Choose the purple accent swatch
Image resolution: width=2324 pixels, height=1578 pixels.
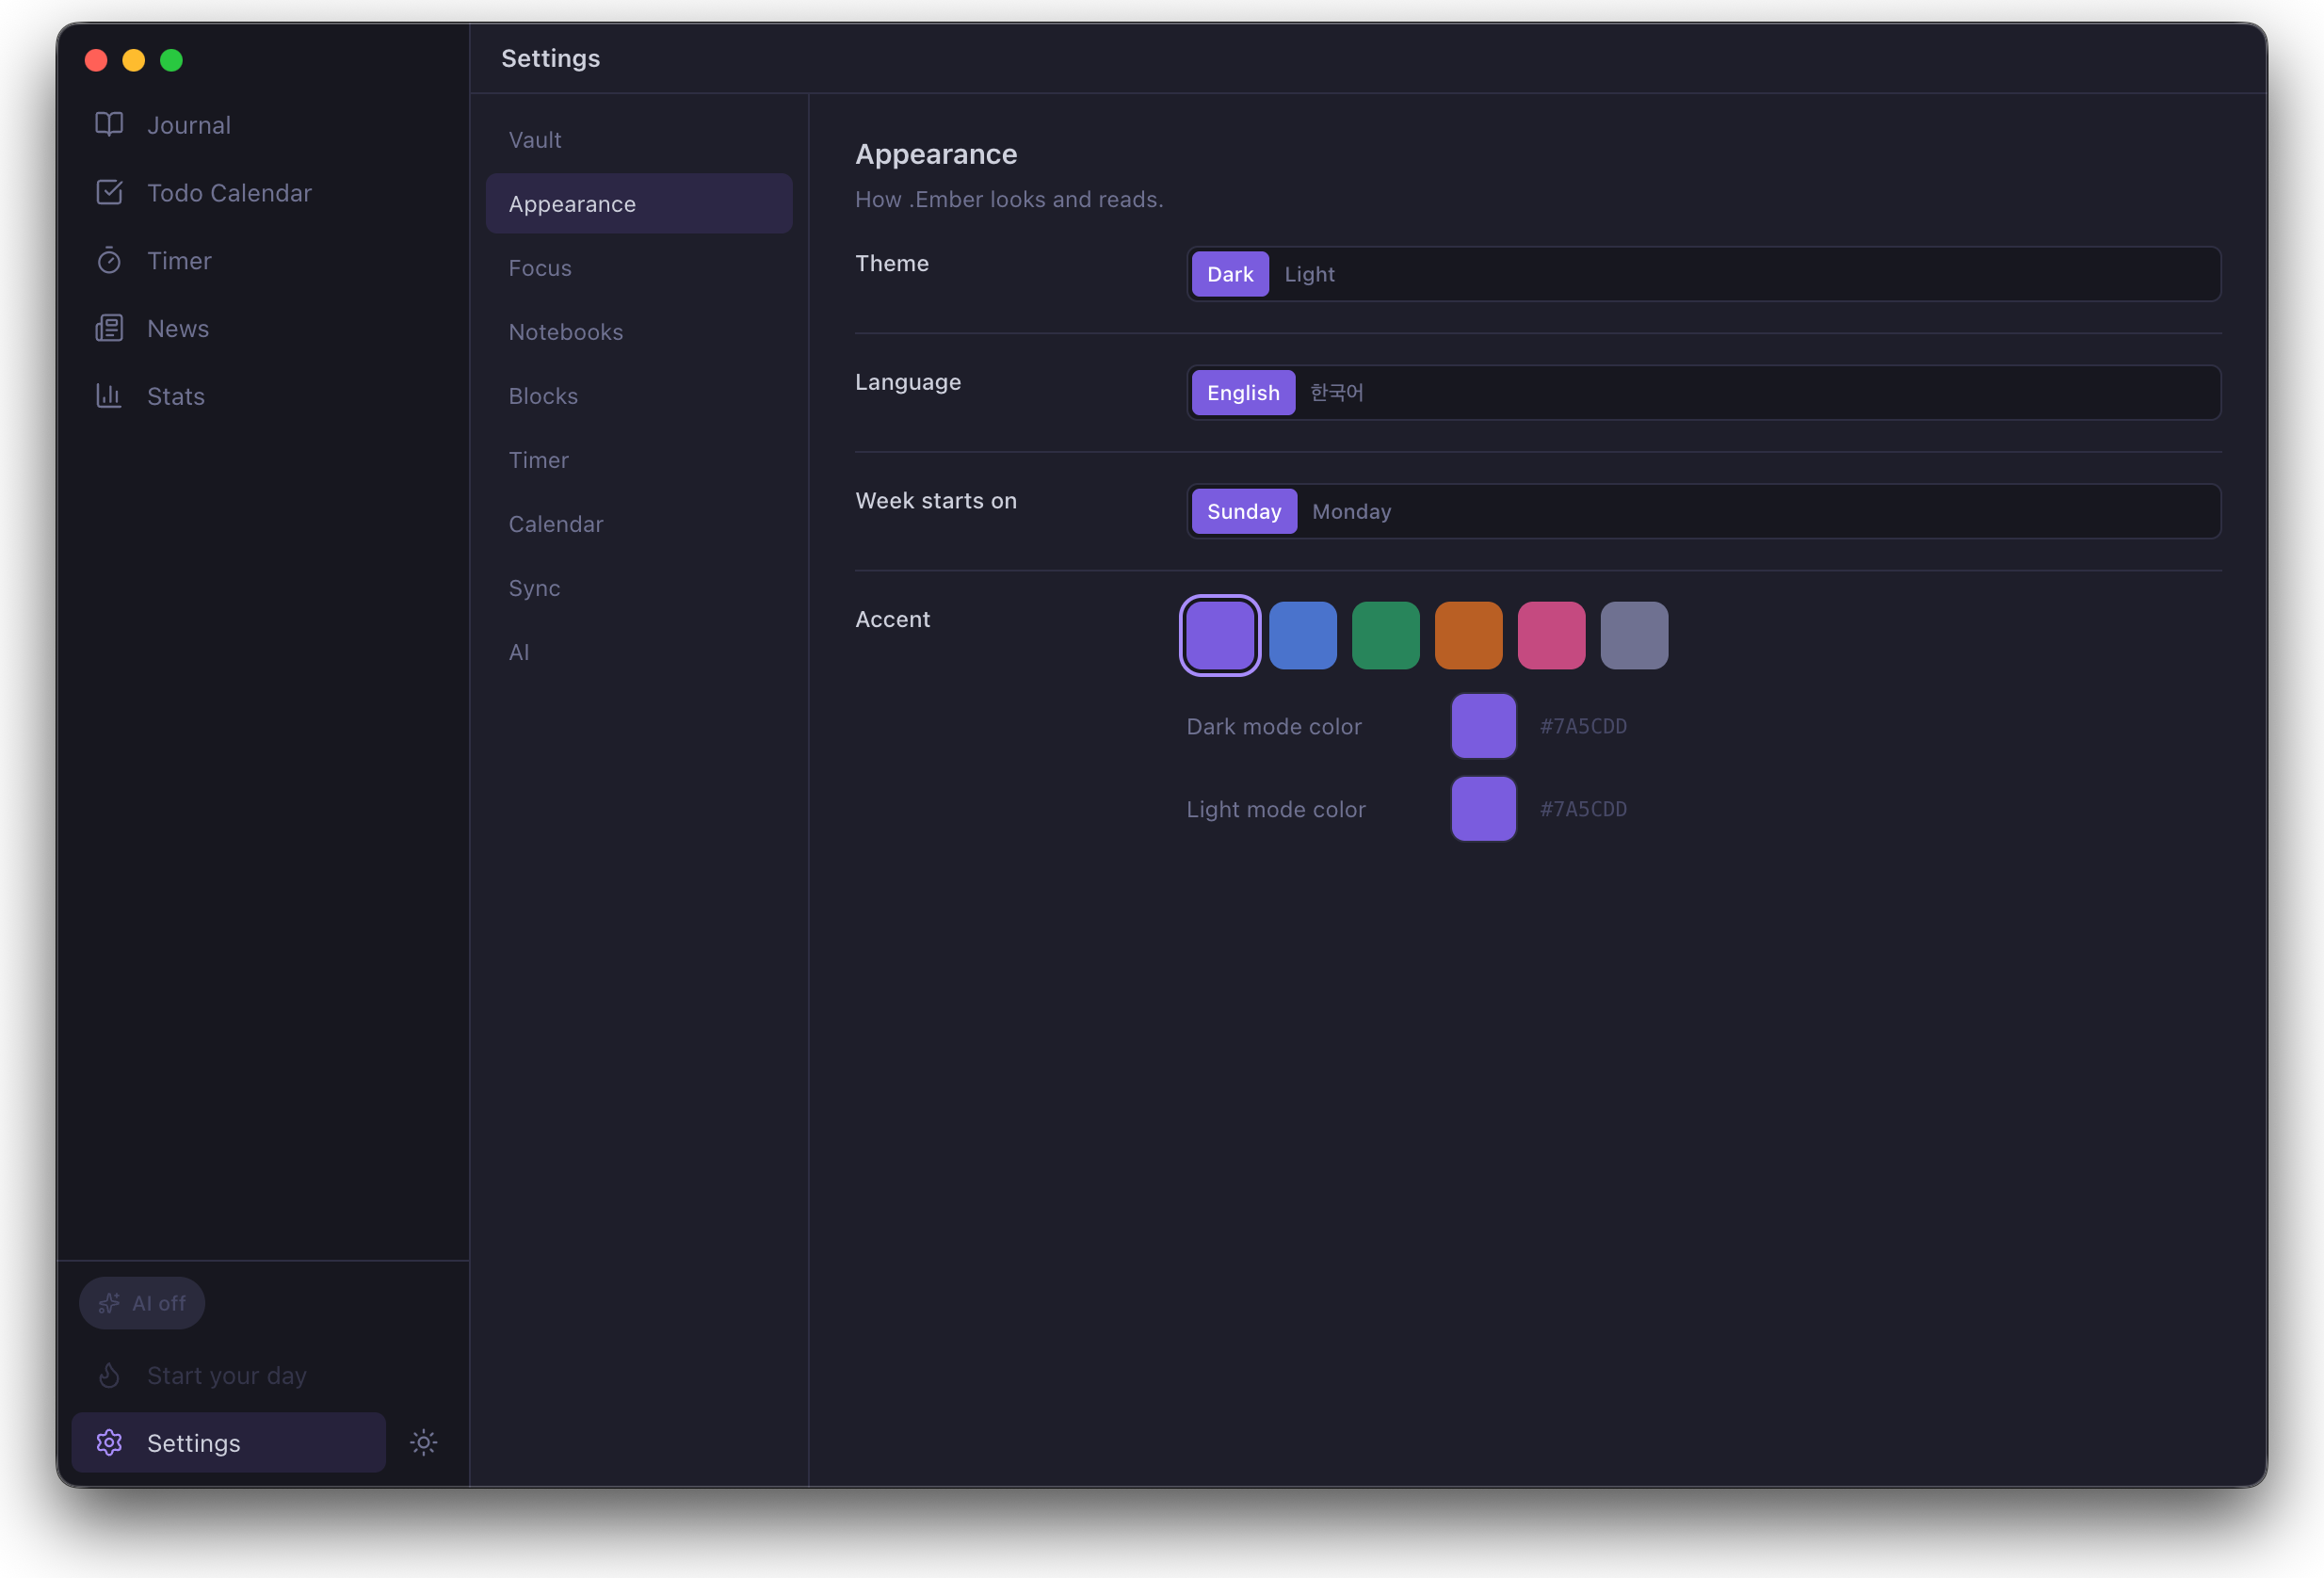[1220, 636]
